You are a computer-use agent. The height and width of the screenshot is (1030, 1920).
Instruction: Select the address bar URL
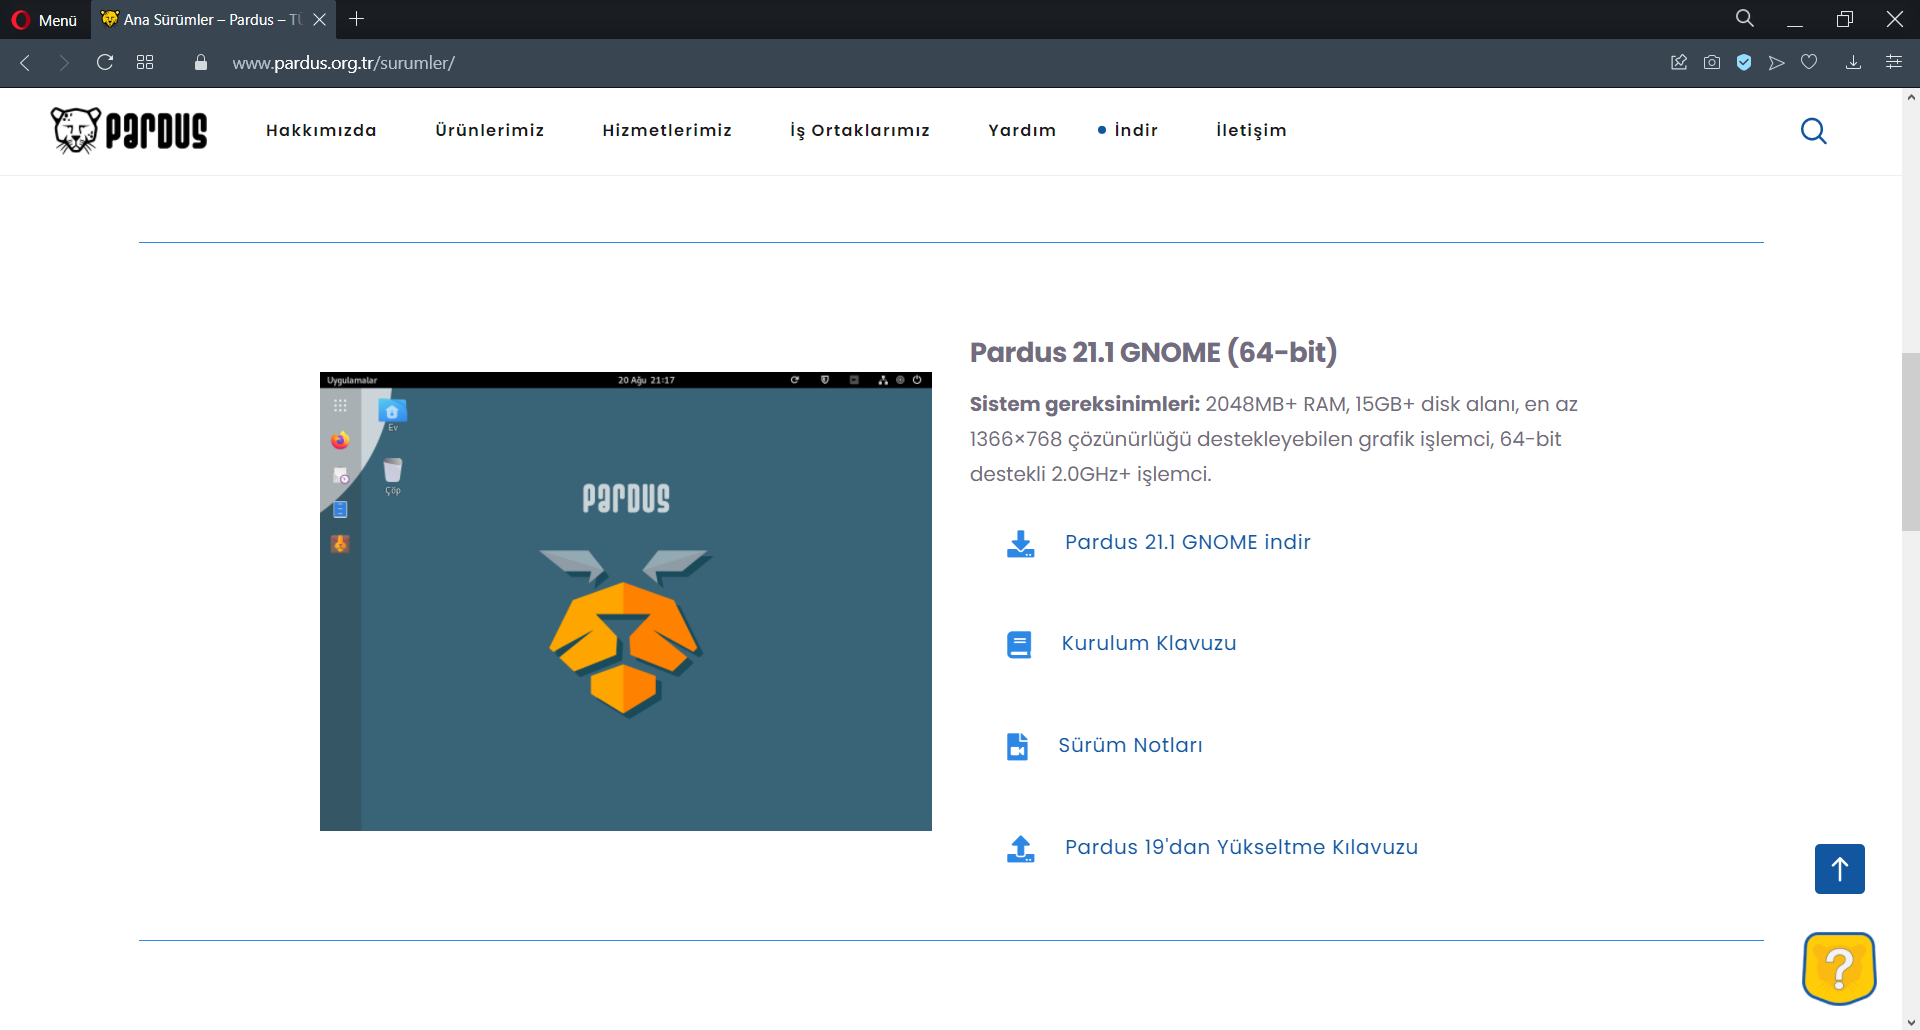click(343, 63)
